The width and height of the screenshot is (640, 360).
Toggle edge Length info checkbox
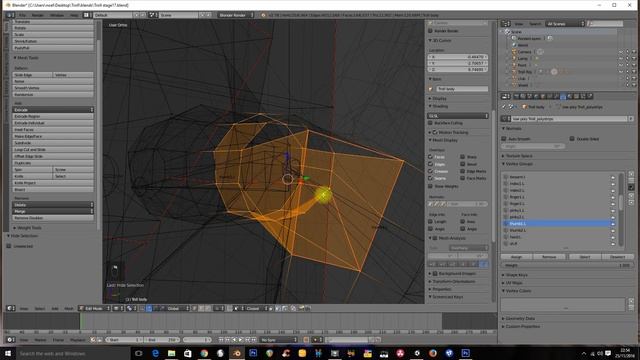(x=430, y=221)
